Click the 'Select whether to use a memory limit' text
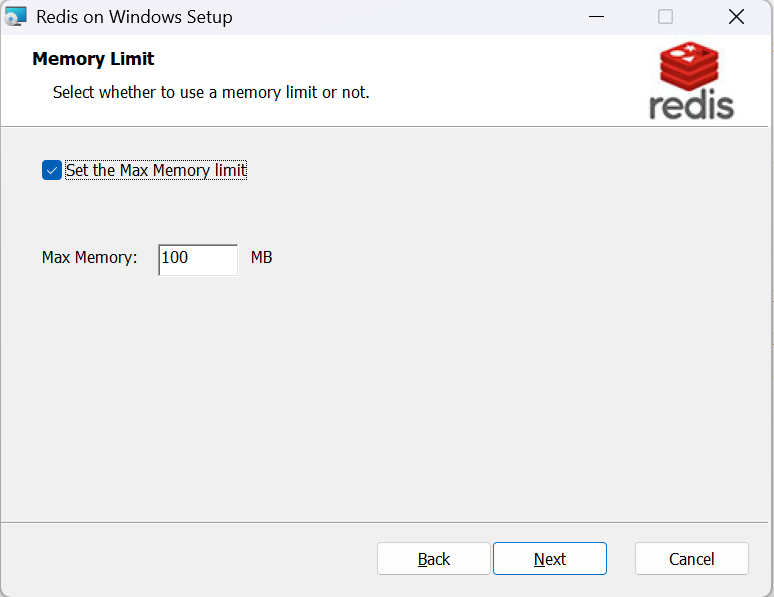This screenshot has width=774, height=597. click(211, 92)
